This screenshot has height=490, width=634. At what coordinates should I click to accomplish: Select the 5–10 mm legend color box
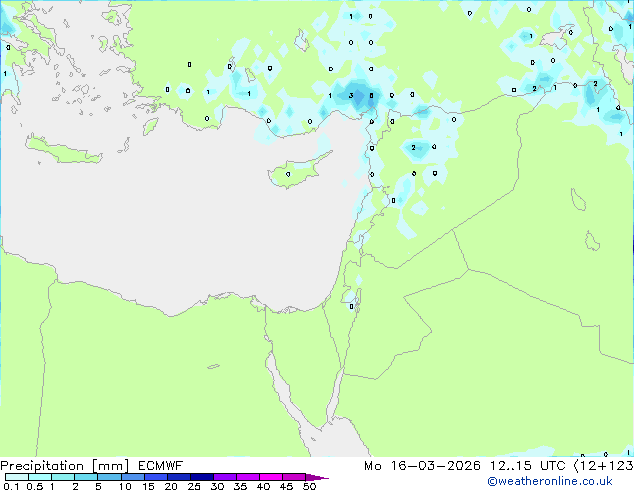pos(109,477)
